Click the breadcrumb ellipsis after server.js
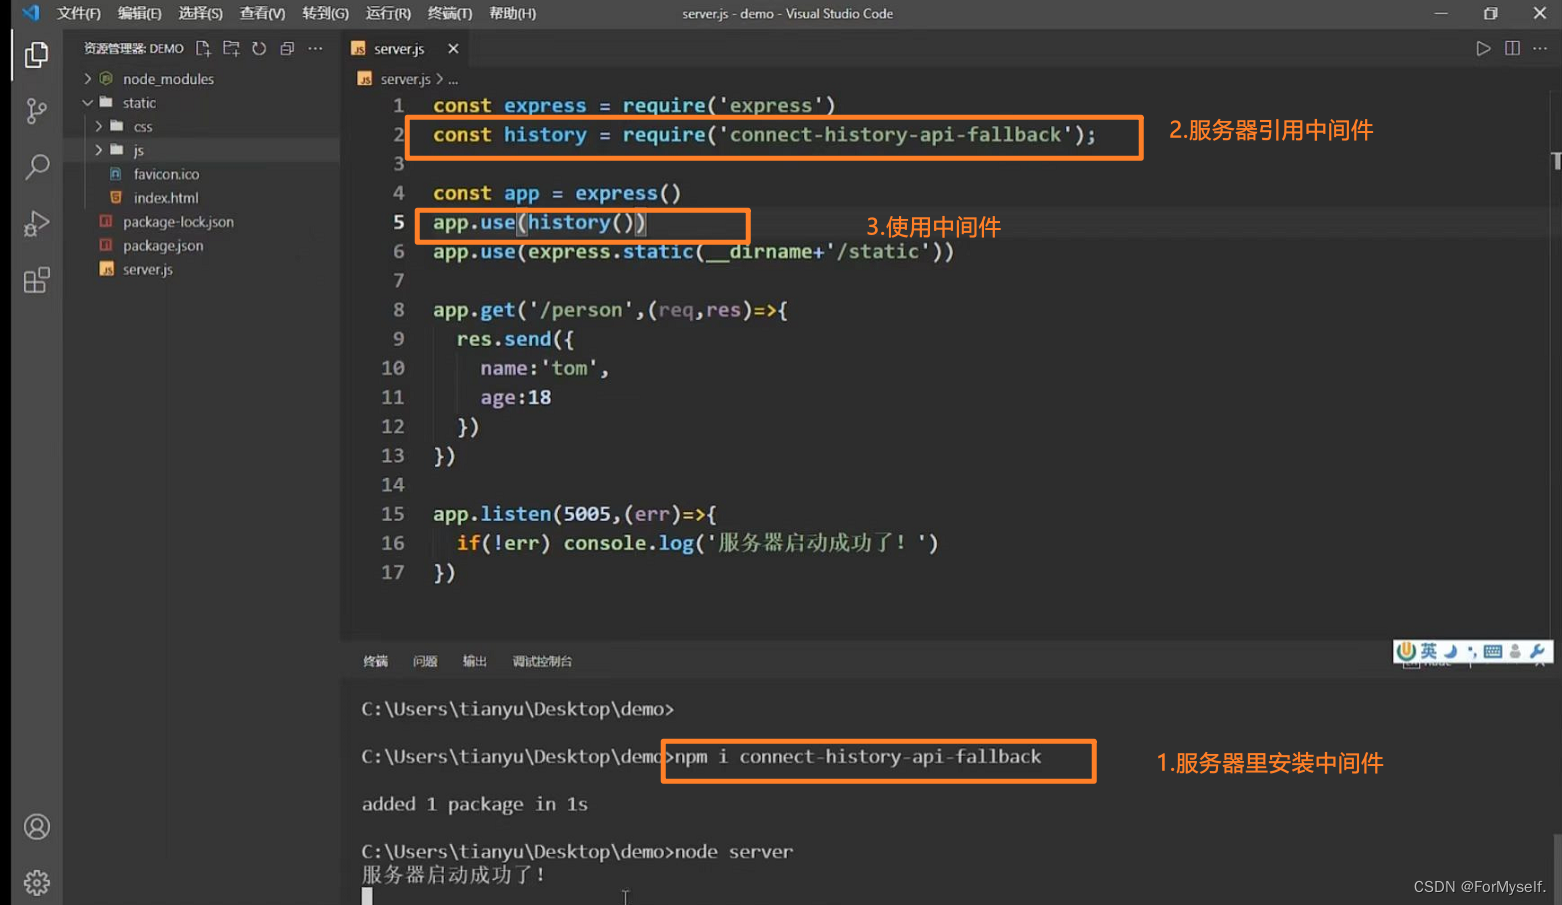 453,79
